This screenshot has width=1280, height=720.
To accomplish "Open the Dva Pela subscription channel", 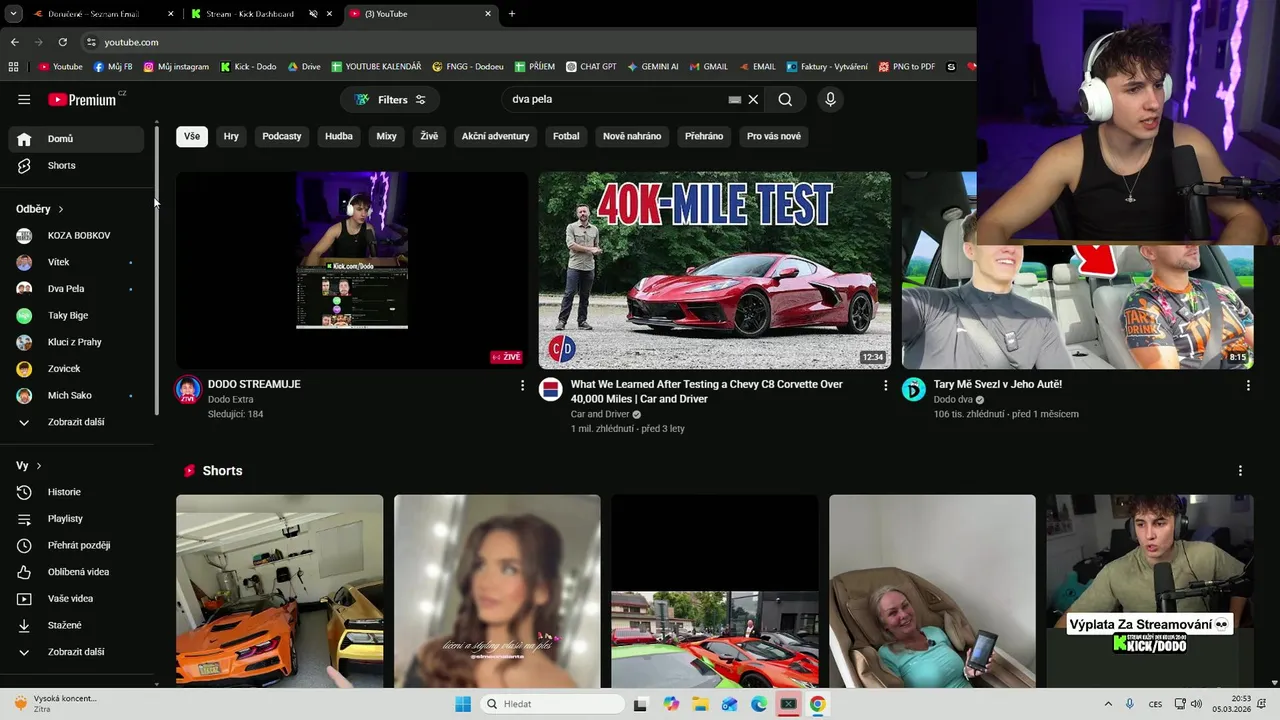I will [x=76, y=289].
